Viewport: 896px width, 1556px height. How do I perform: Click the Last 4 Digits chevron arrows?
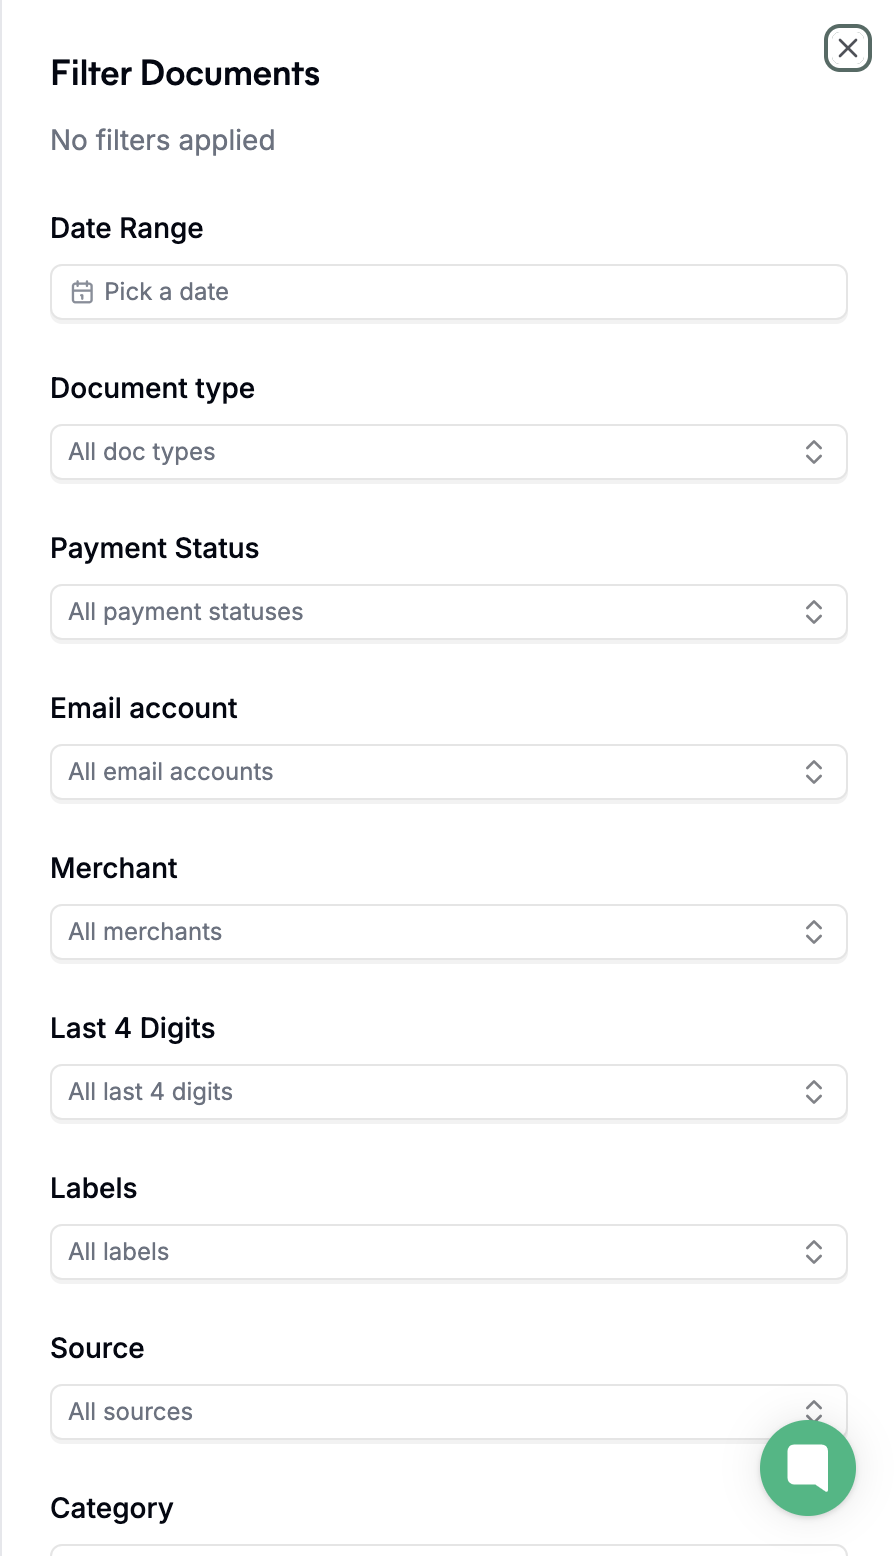(814, 1092)
